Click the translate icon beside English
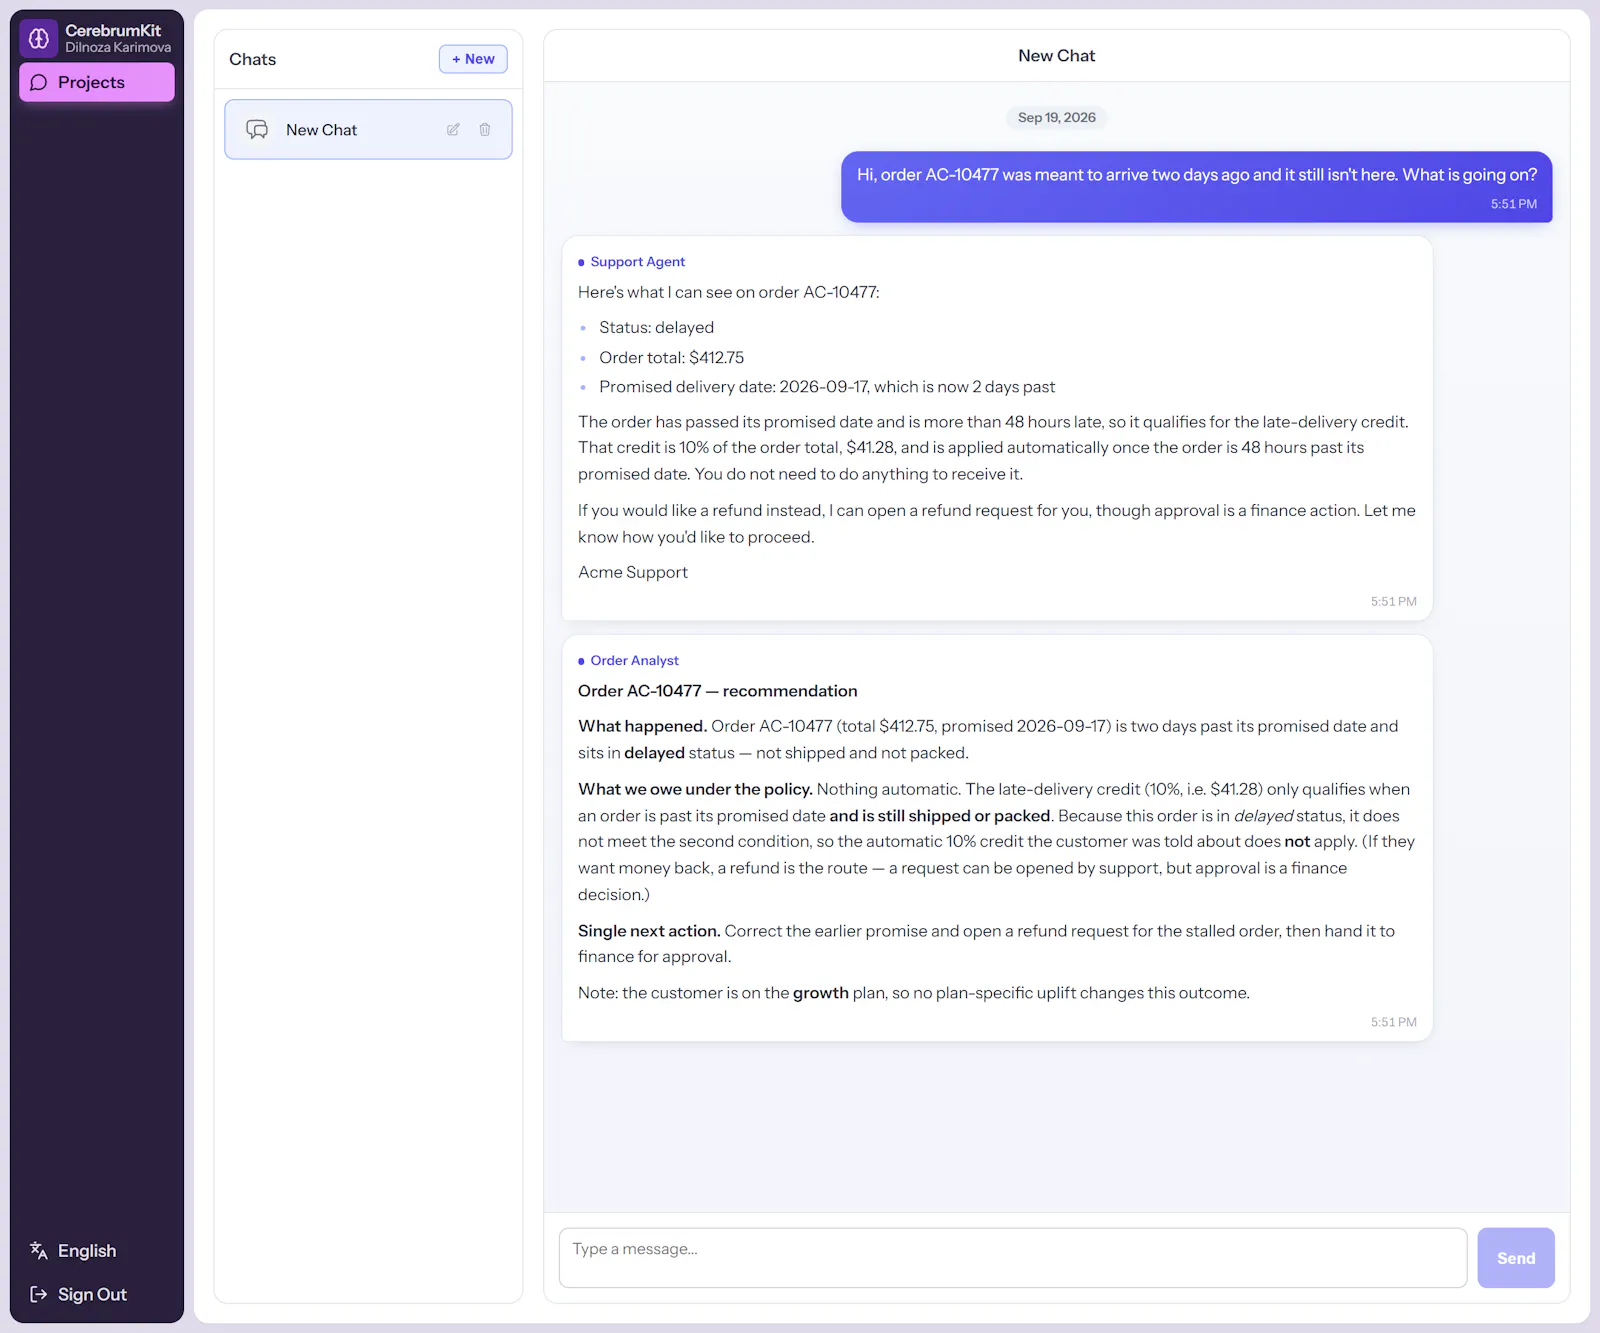The height and width of the screenshot is (1333, 1600). click(x=39, y=1250)
